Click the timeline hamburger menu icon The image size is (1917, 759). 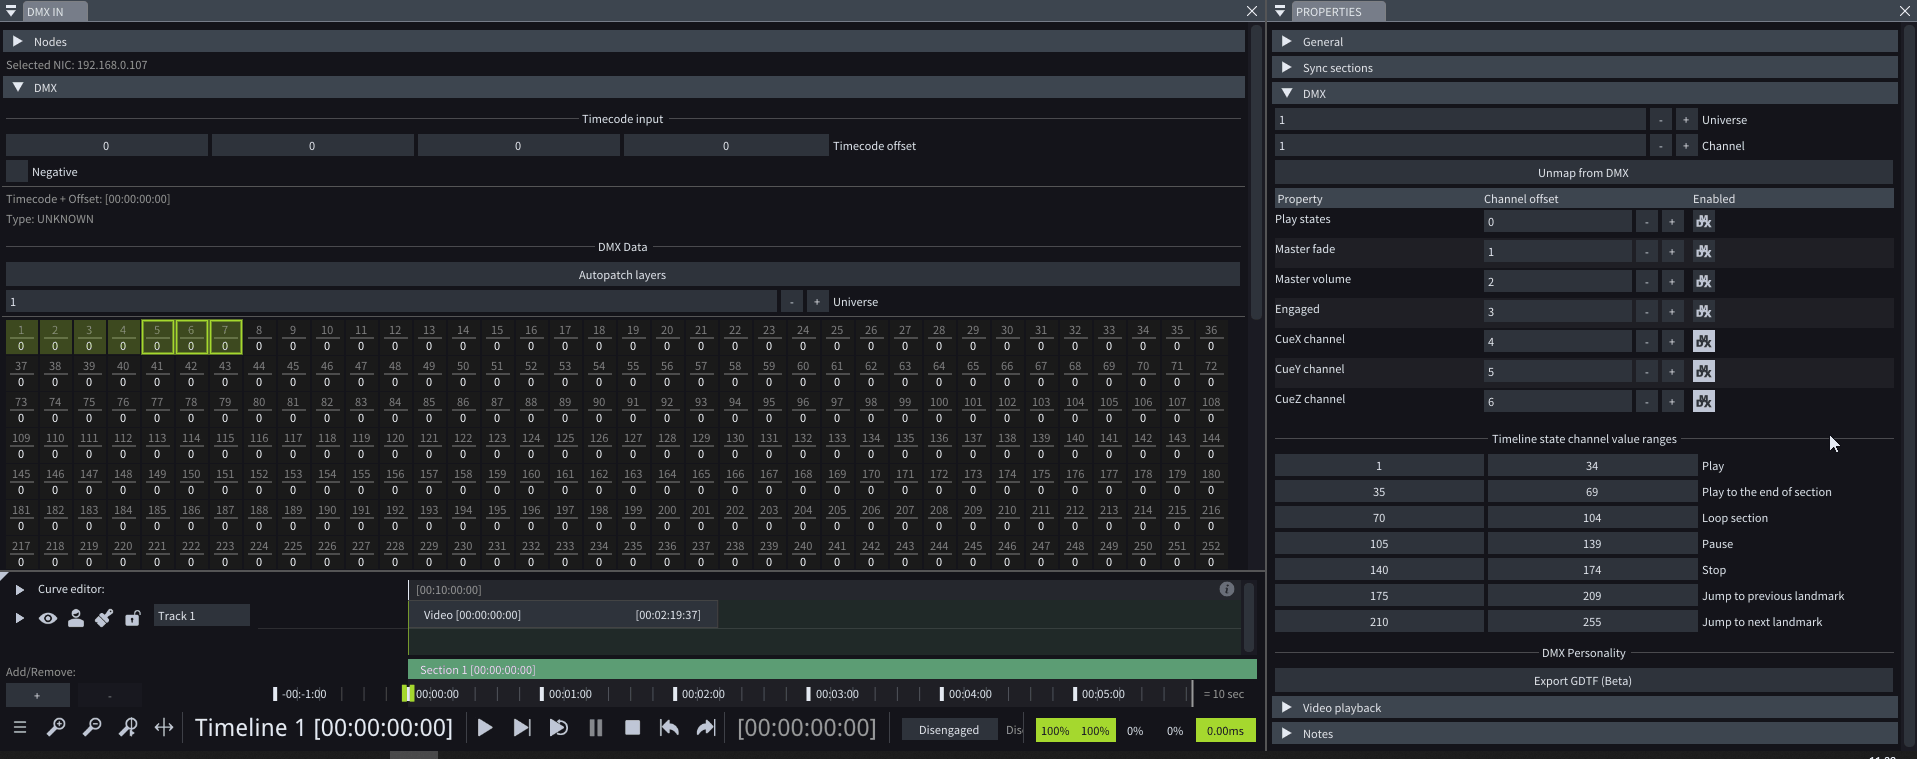point(19,728)
